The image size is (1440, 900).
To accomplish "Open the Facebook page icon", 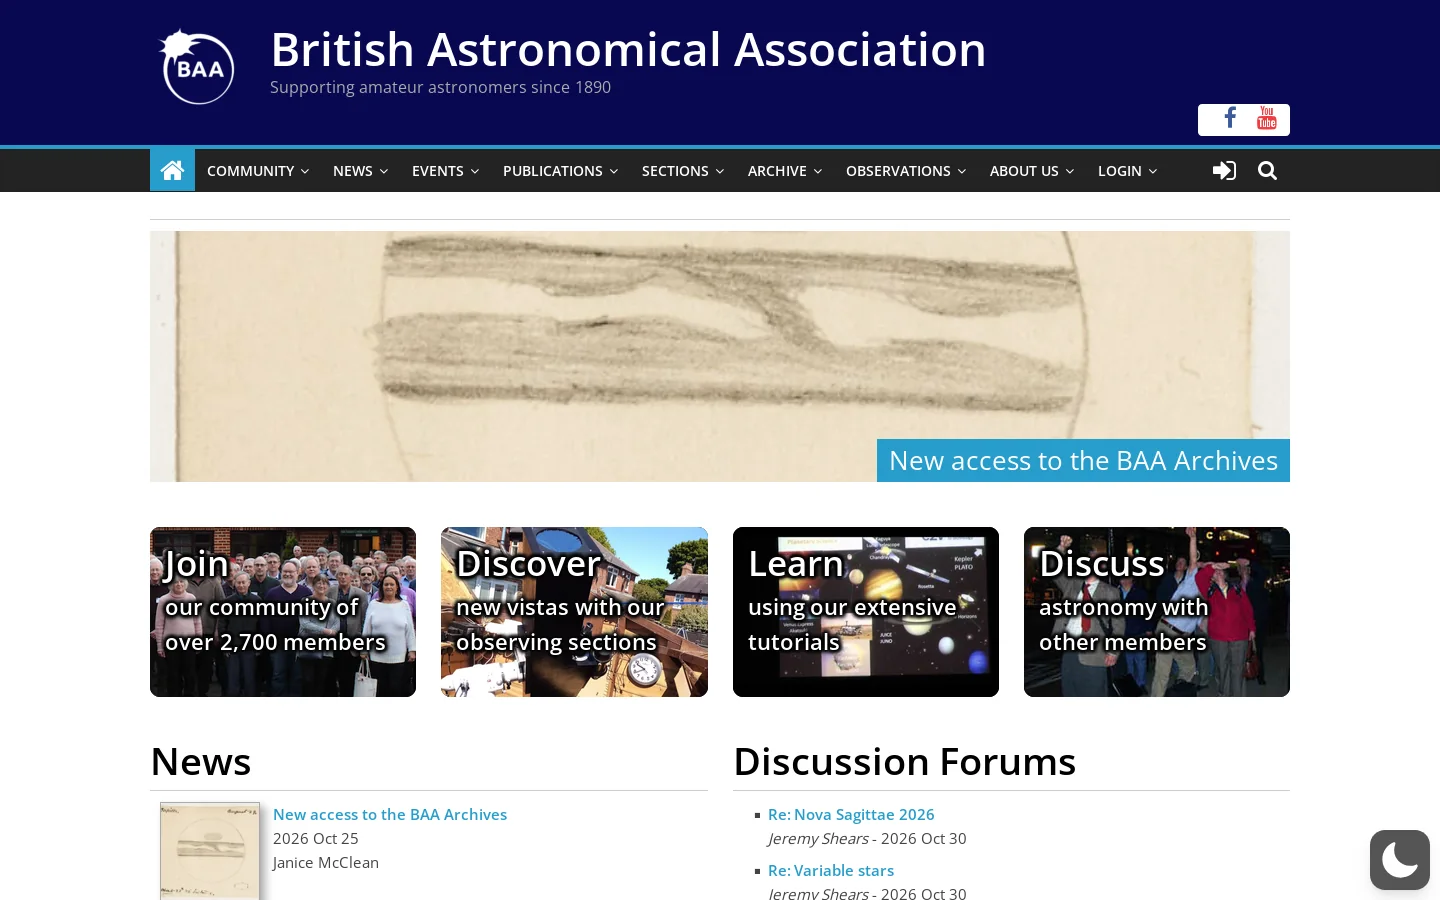I will (x=1230, y=118).
